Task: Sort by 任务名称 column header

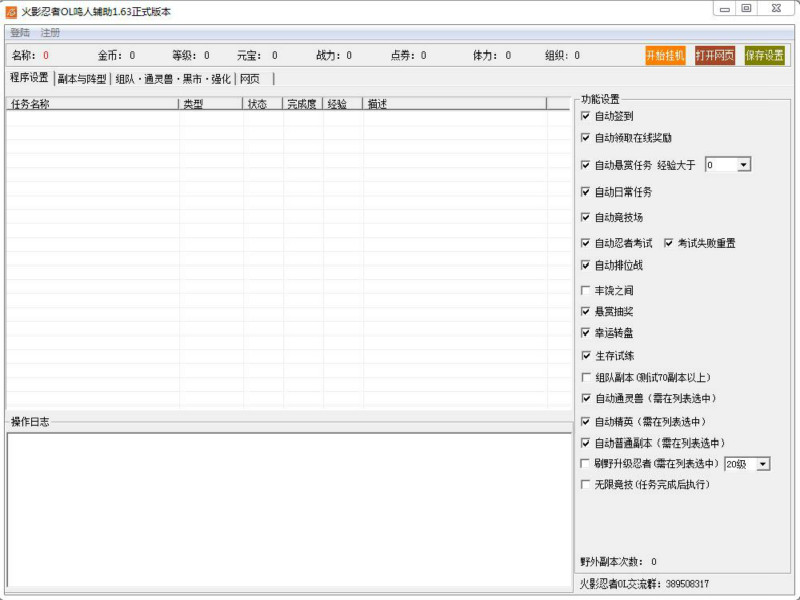Action: tap(92, 104)
